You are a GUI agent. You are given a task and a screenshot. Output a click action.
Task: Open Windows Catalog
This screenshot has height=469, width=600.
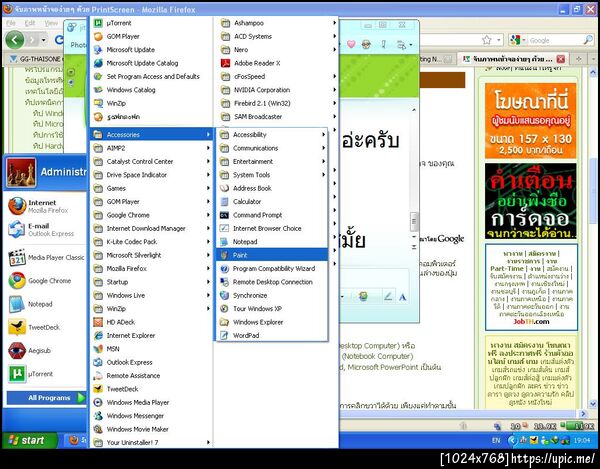[x=151, y=90]
